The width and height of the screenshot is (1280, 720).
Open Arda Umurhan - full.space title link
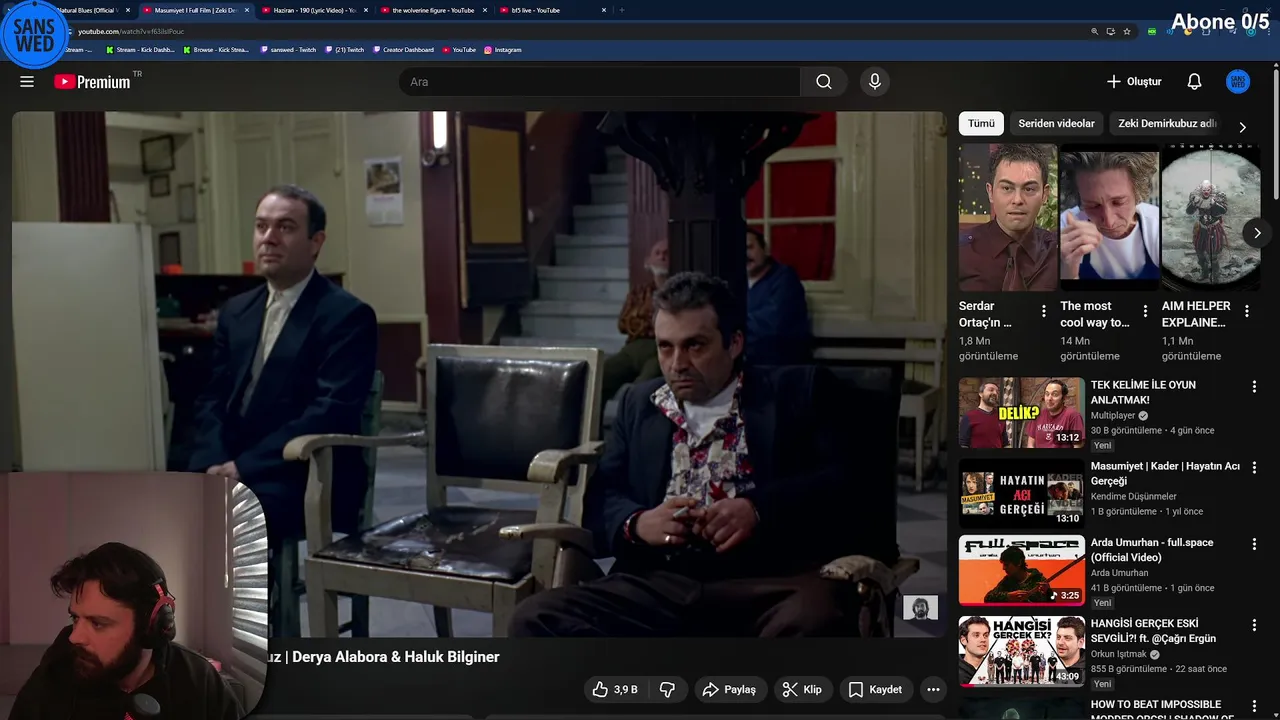tap(1152, 550)
